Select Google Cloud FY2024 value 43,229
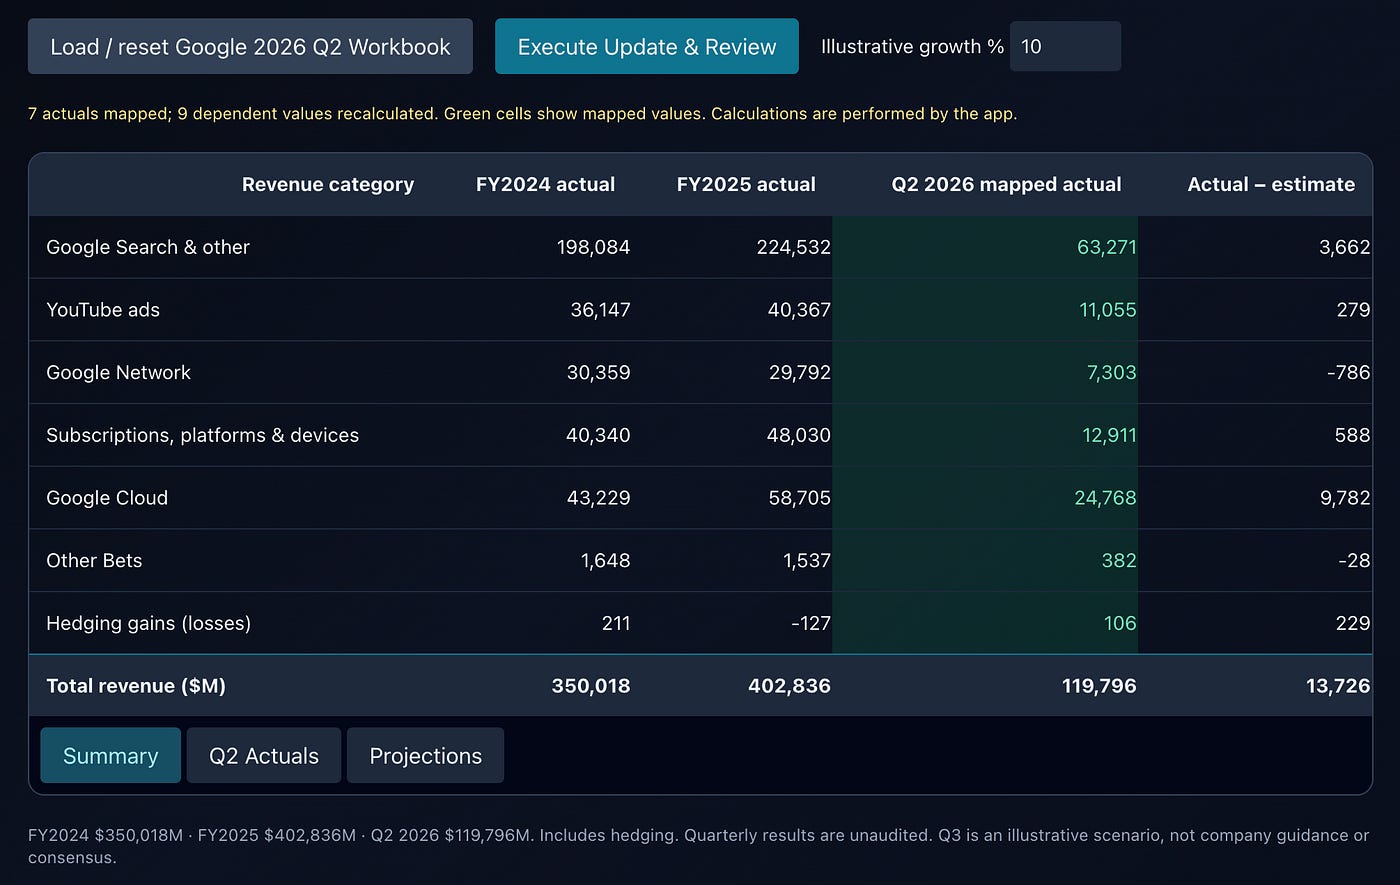 (597, 497)
